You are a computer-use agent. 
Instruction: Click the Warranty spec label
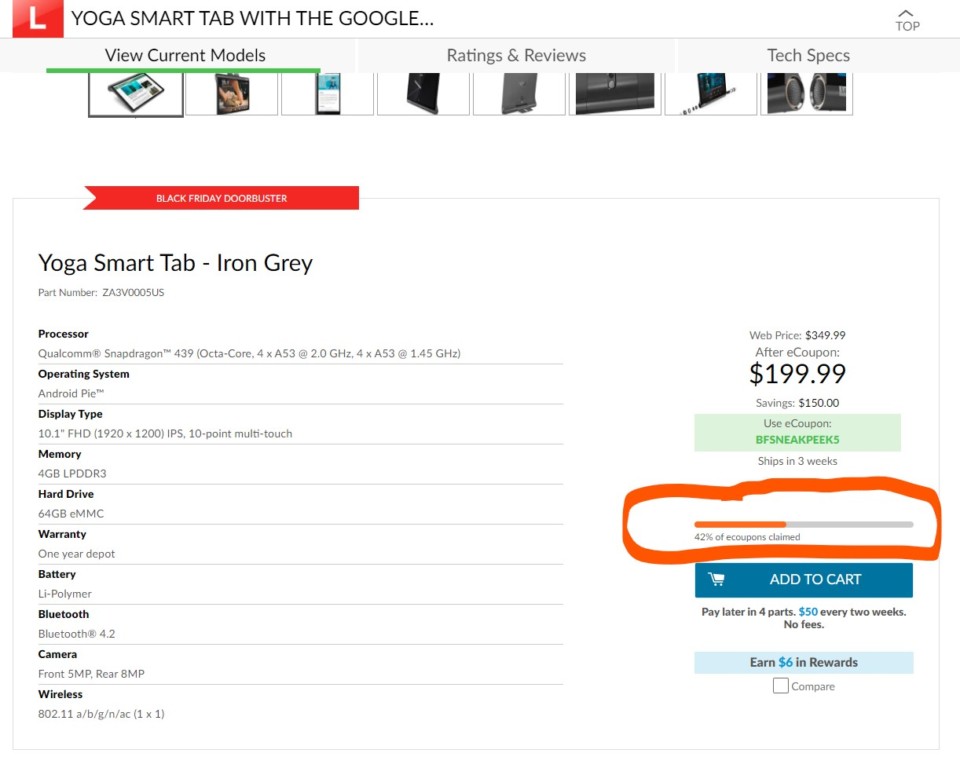(62, 534)
